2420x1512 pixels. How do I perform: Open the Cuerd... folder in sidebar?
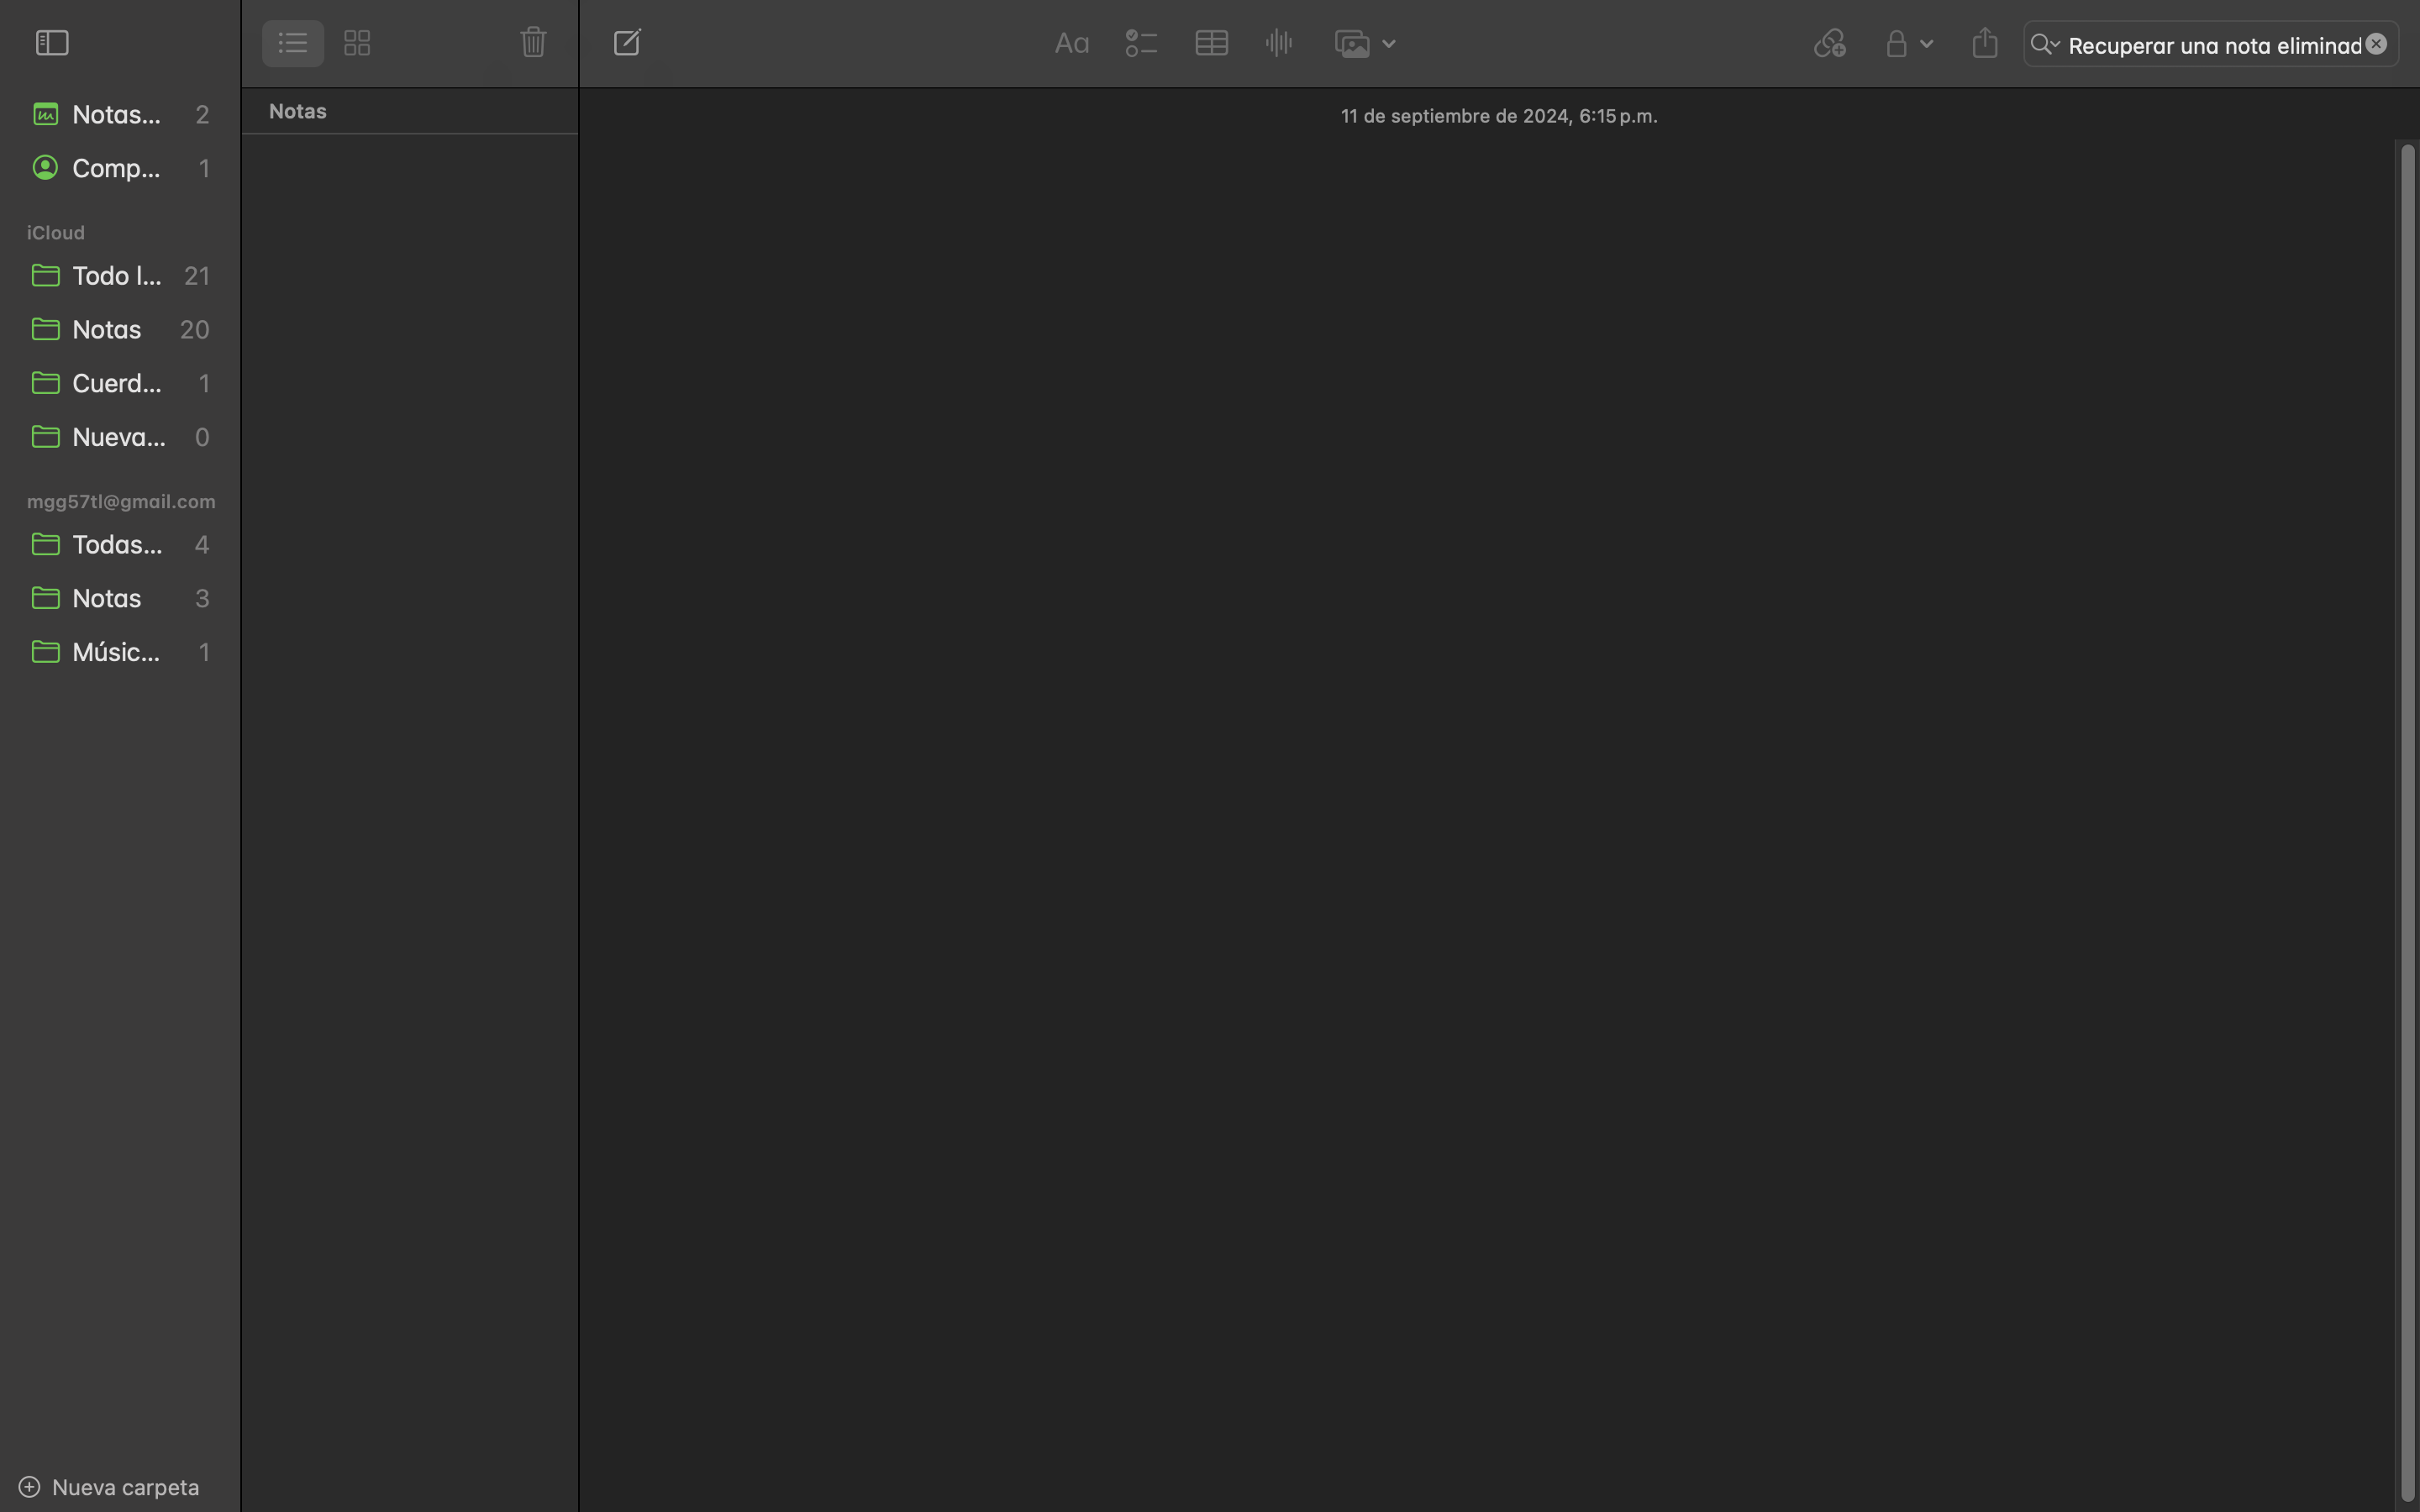pos(116,383)
